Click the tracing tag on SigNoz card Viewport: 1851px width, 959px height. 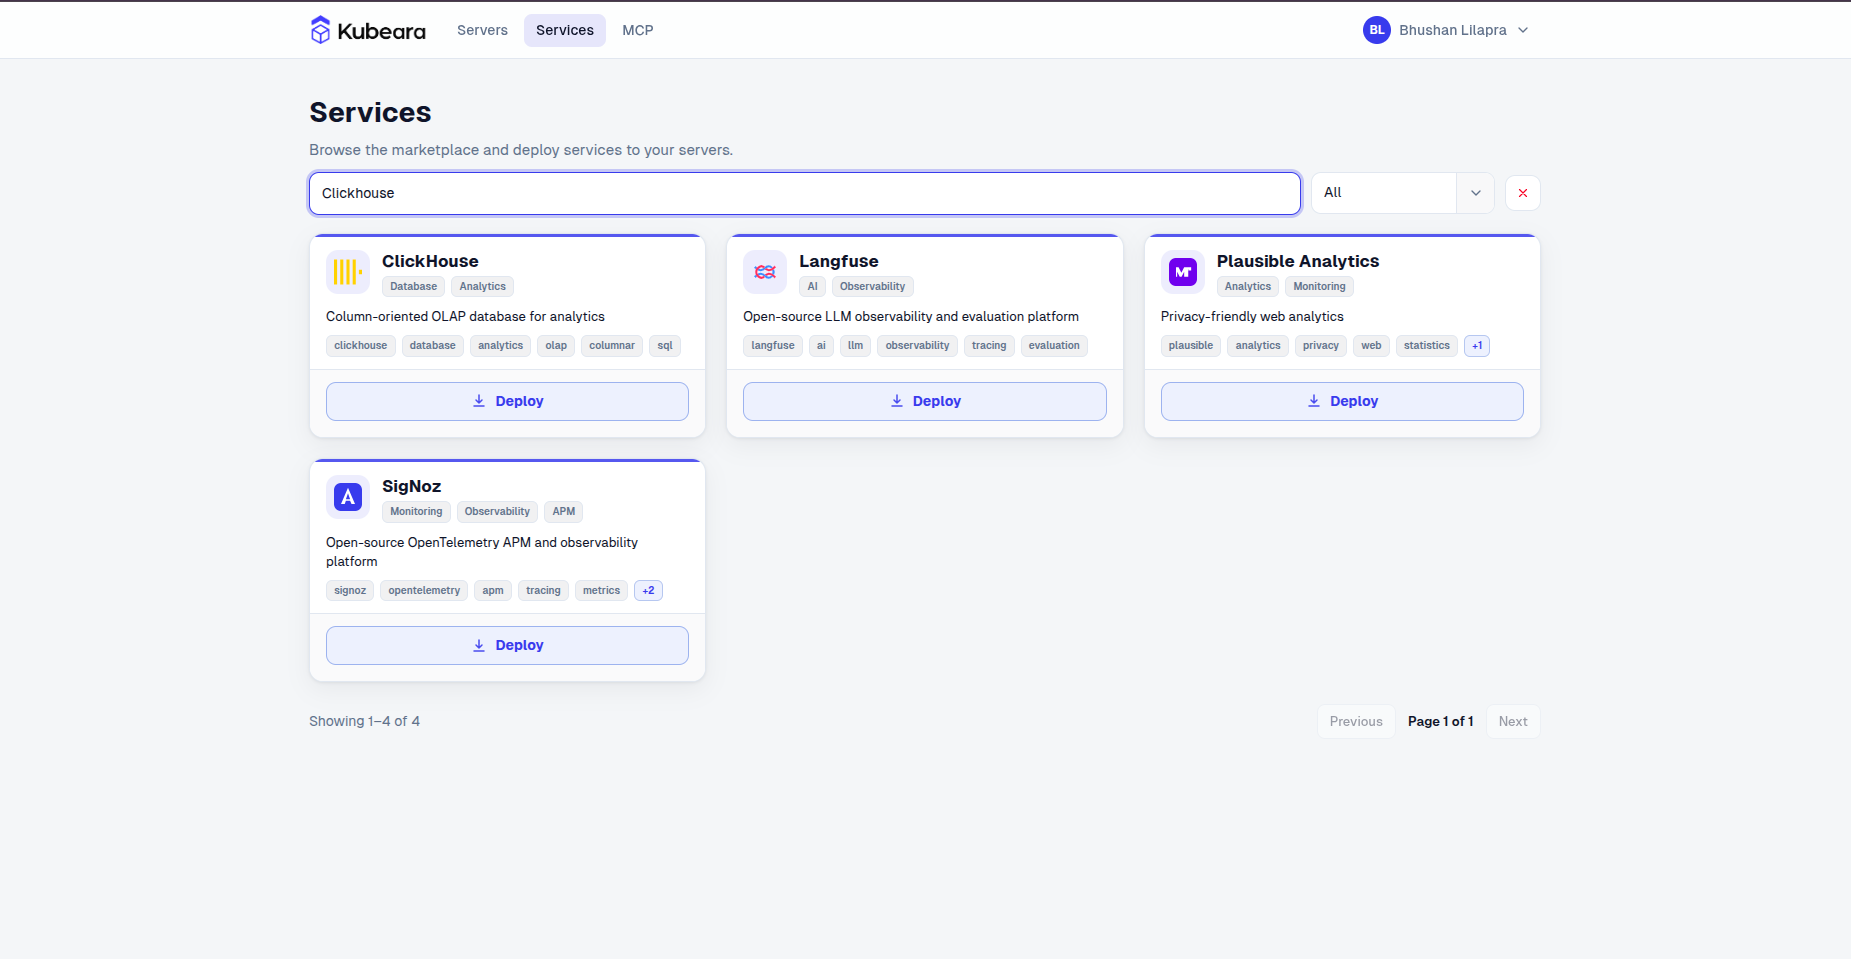point(544,591)
